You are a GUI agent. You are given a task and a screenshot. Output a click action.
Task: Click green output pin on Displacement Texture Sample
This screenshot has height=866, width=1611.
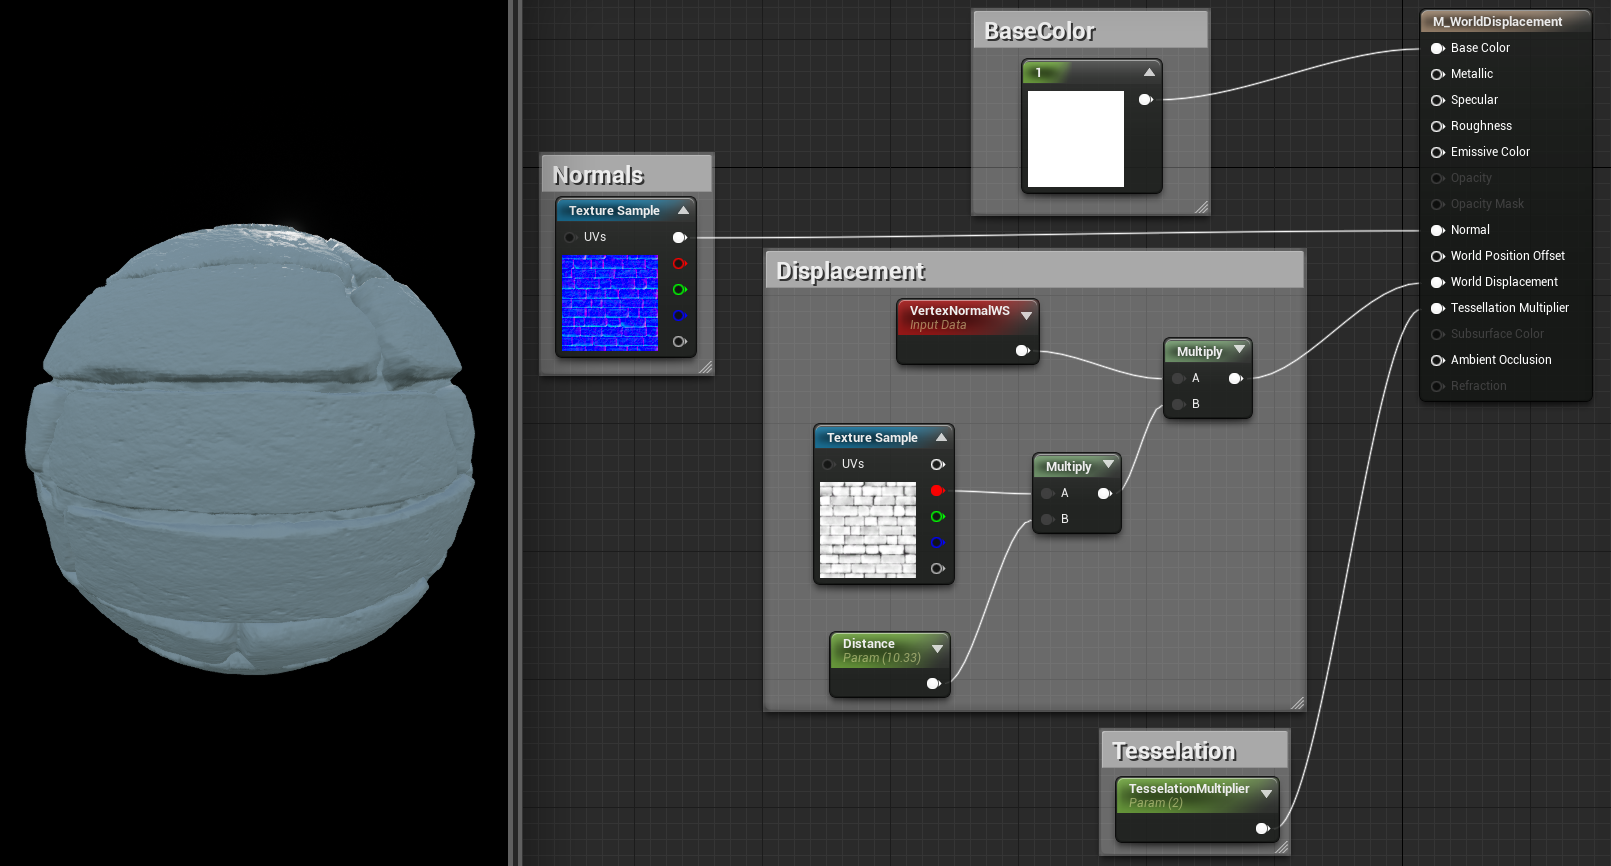[937, 517]
